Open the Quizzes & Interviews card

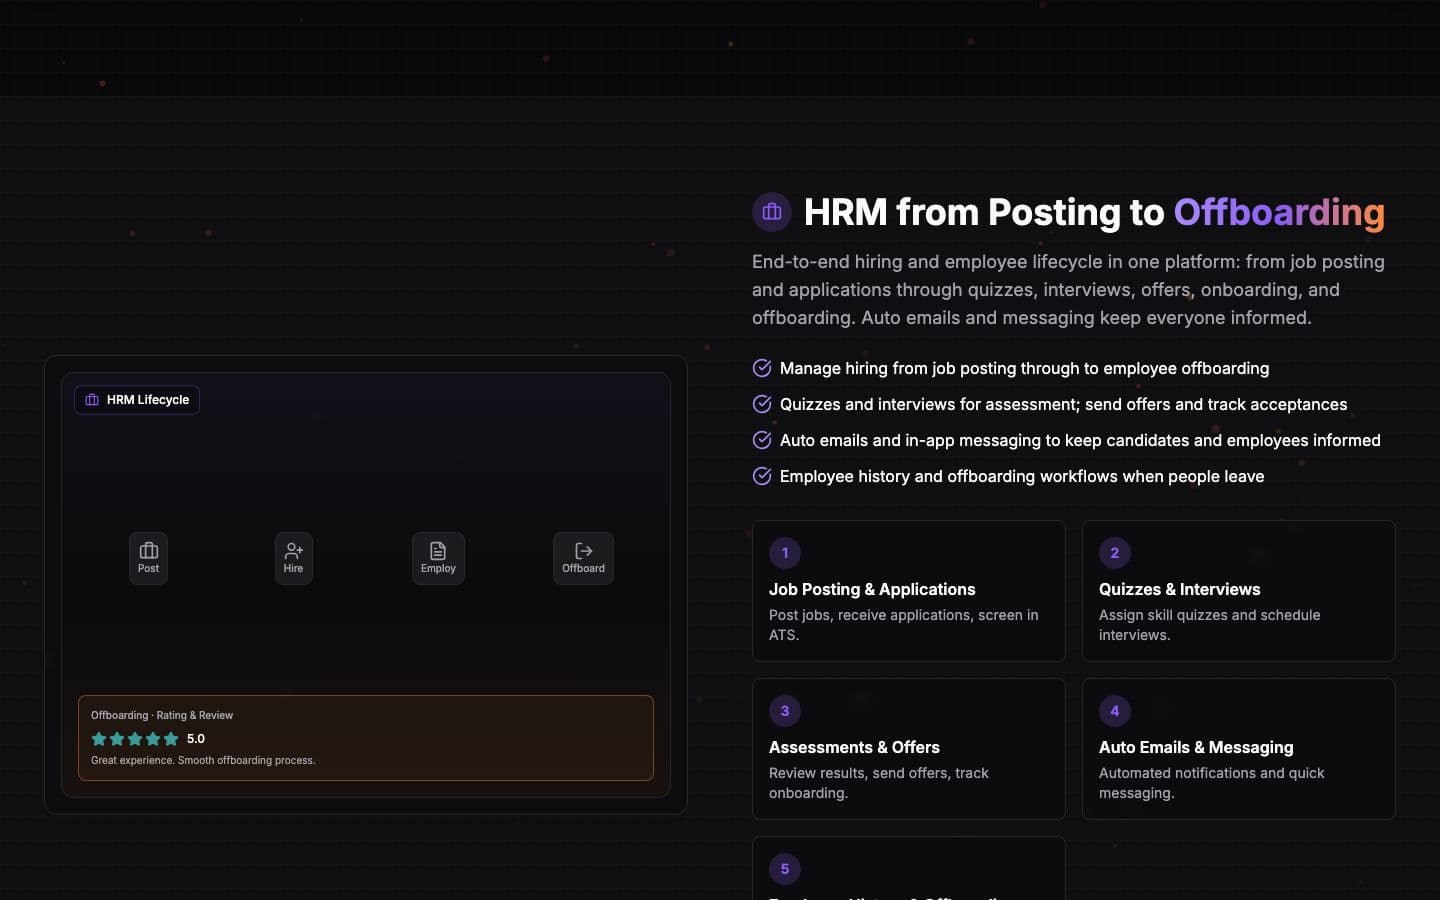(1239, 591)
